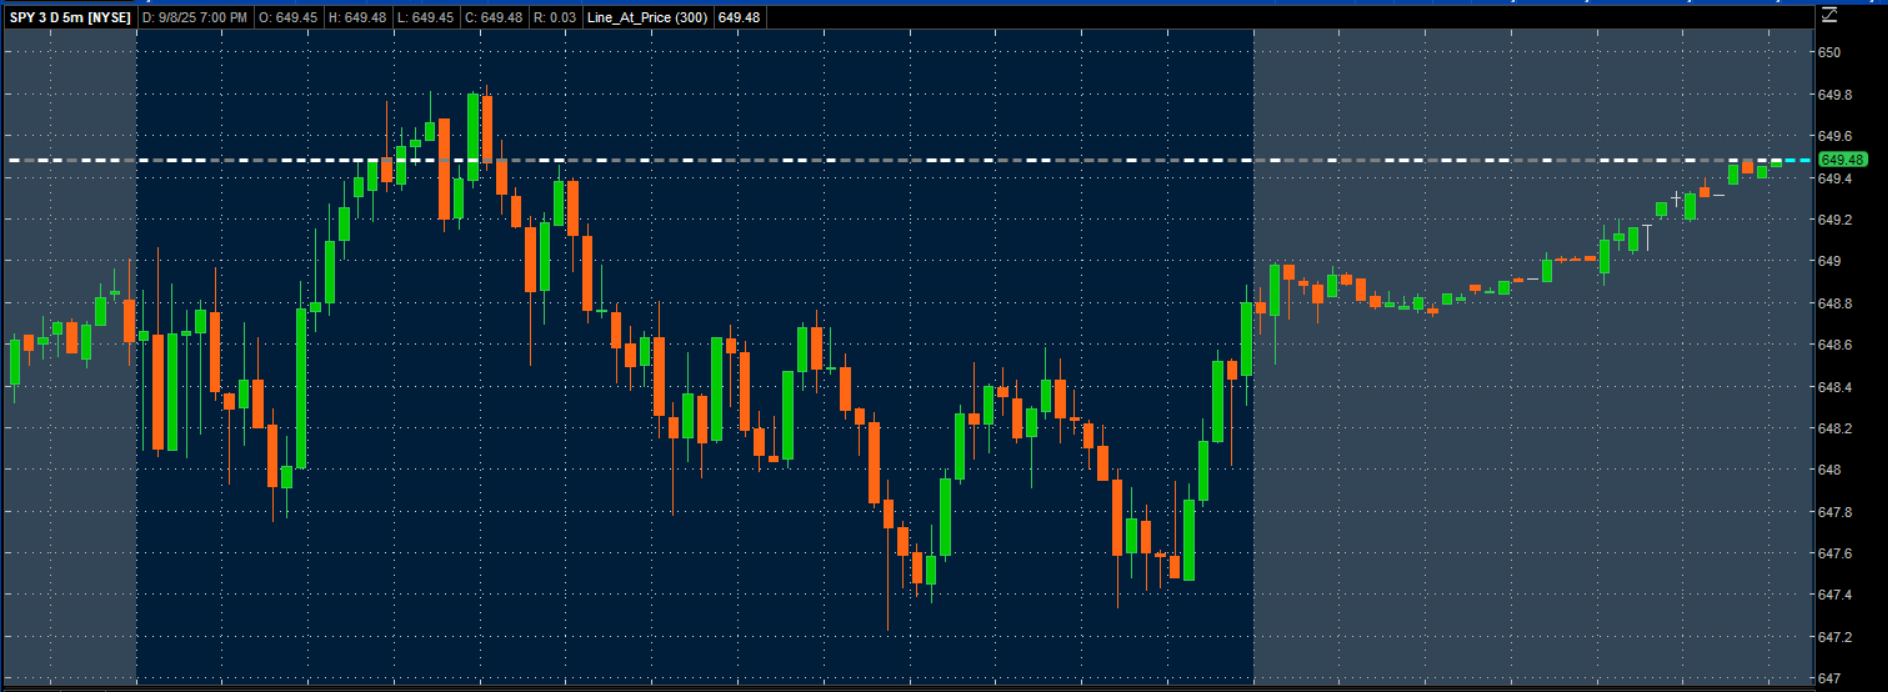Click the study value 649.48 in header
Image resolution: width=1888 pixels, height=692 pixels.
pos(739,18)
